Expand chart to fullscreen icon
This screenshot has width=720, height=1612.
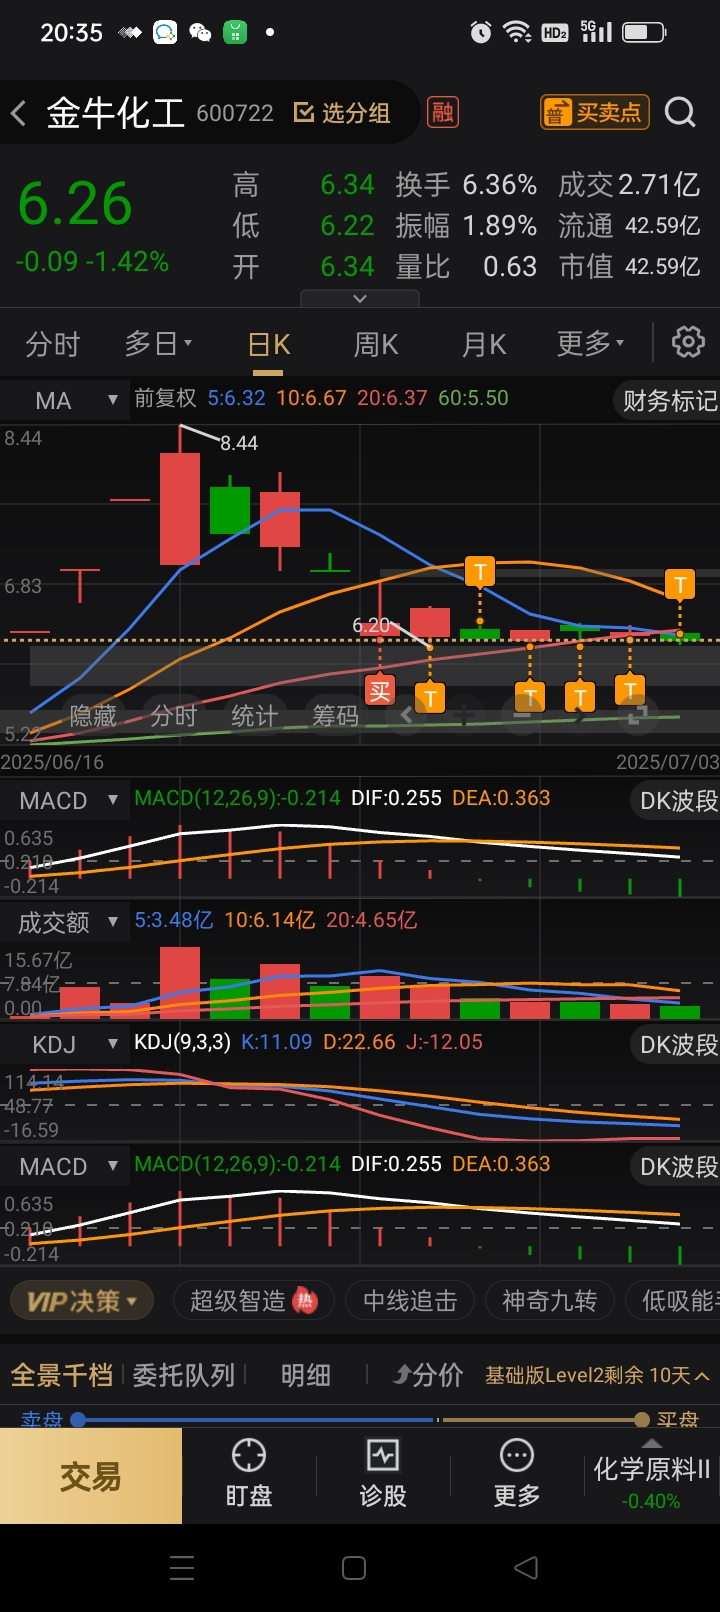click(x=637, y=714)
